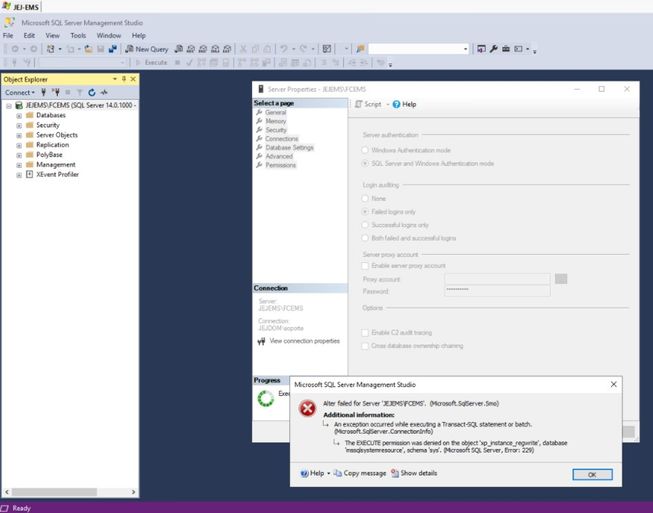Click the Undo arrow in main toolbar
The image size is (653, 513).
pyautogui.click(x=284, y=49)
